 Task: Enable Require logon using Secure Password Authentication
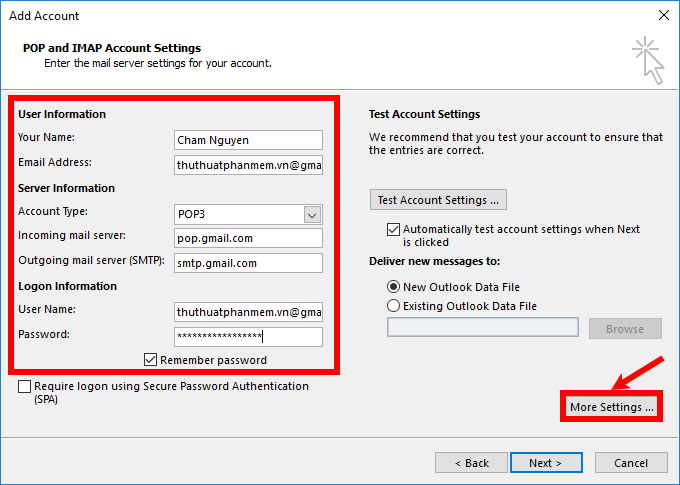[24, 386]
